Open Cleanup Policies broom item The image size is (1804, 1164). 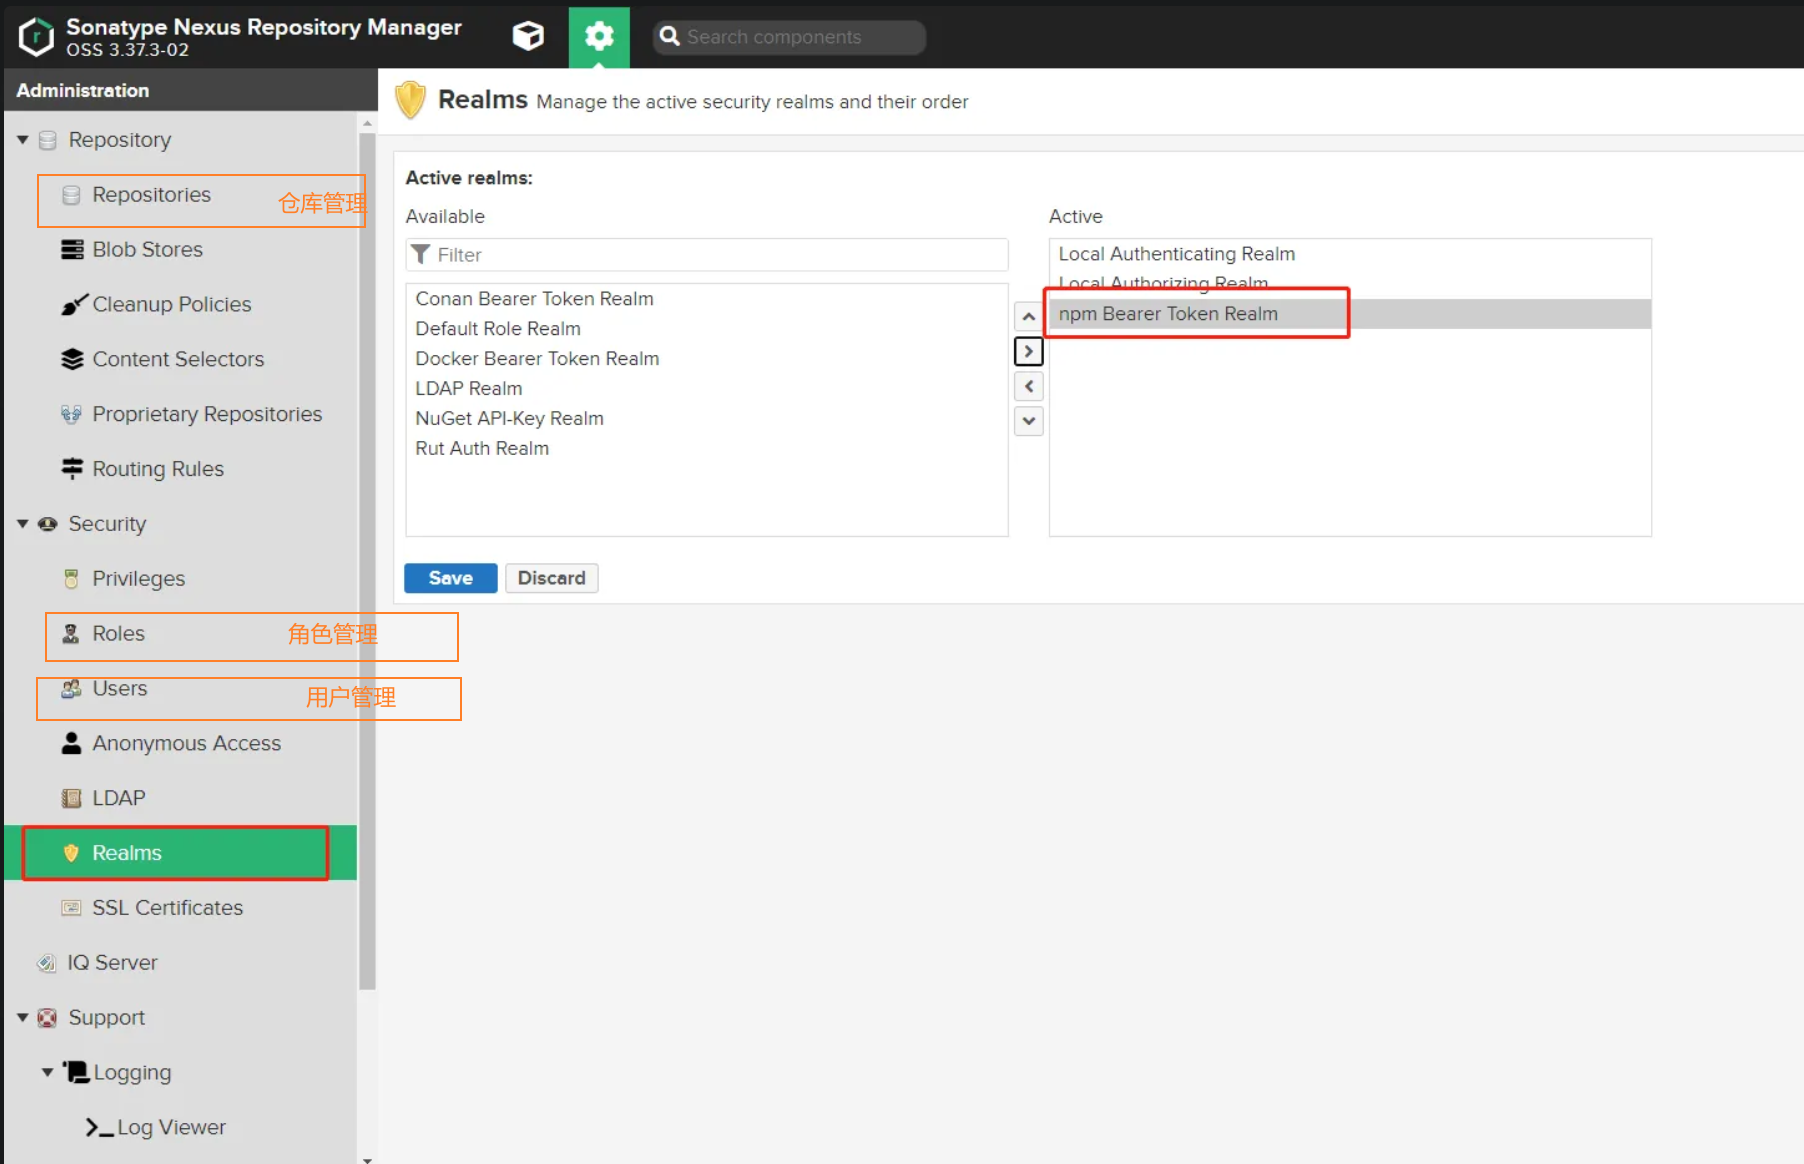[171, 305]
